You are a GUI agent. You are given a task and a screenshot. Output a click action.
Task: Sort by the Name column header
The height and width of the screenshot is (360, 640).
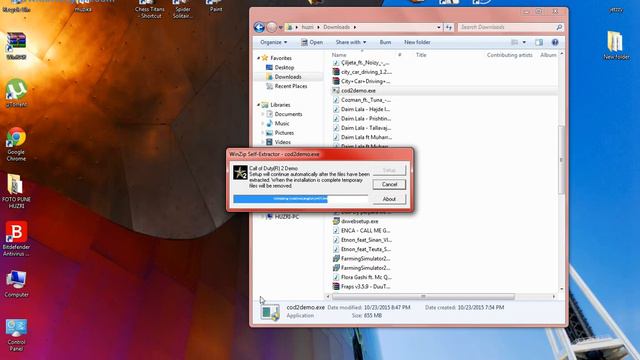pos(339,55)
